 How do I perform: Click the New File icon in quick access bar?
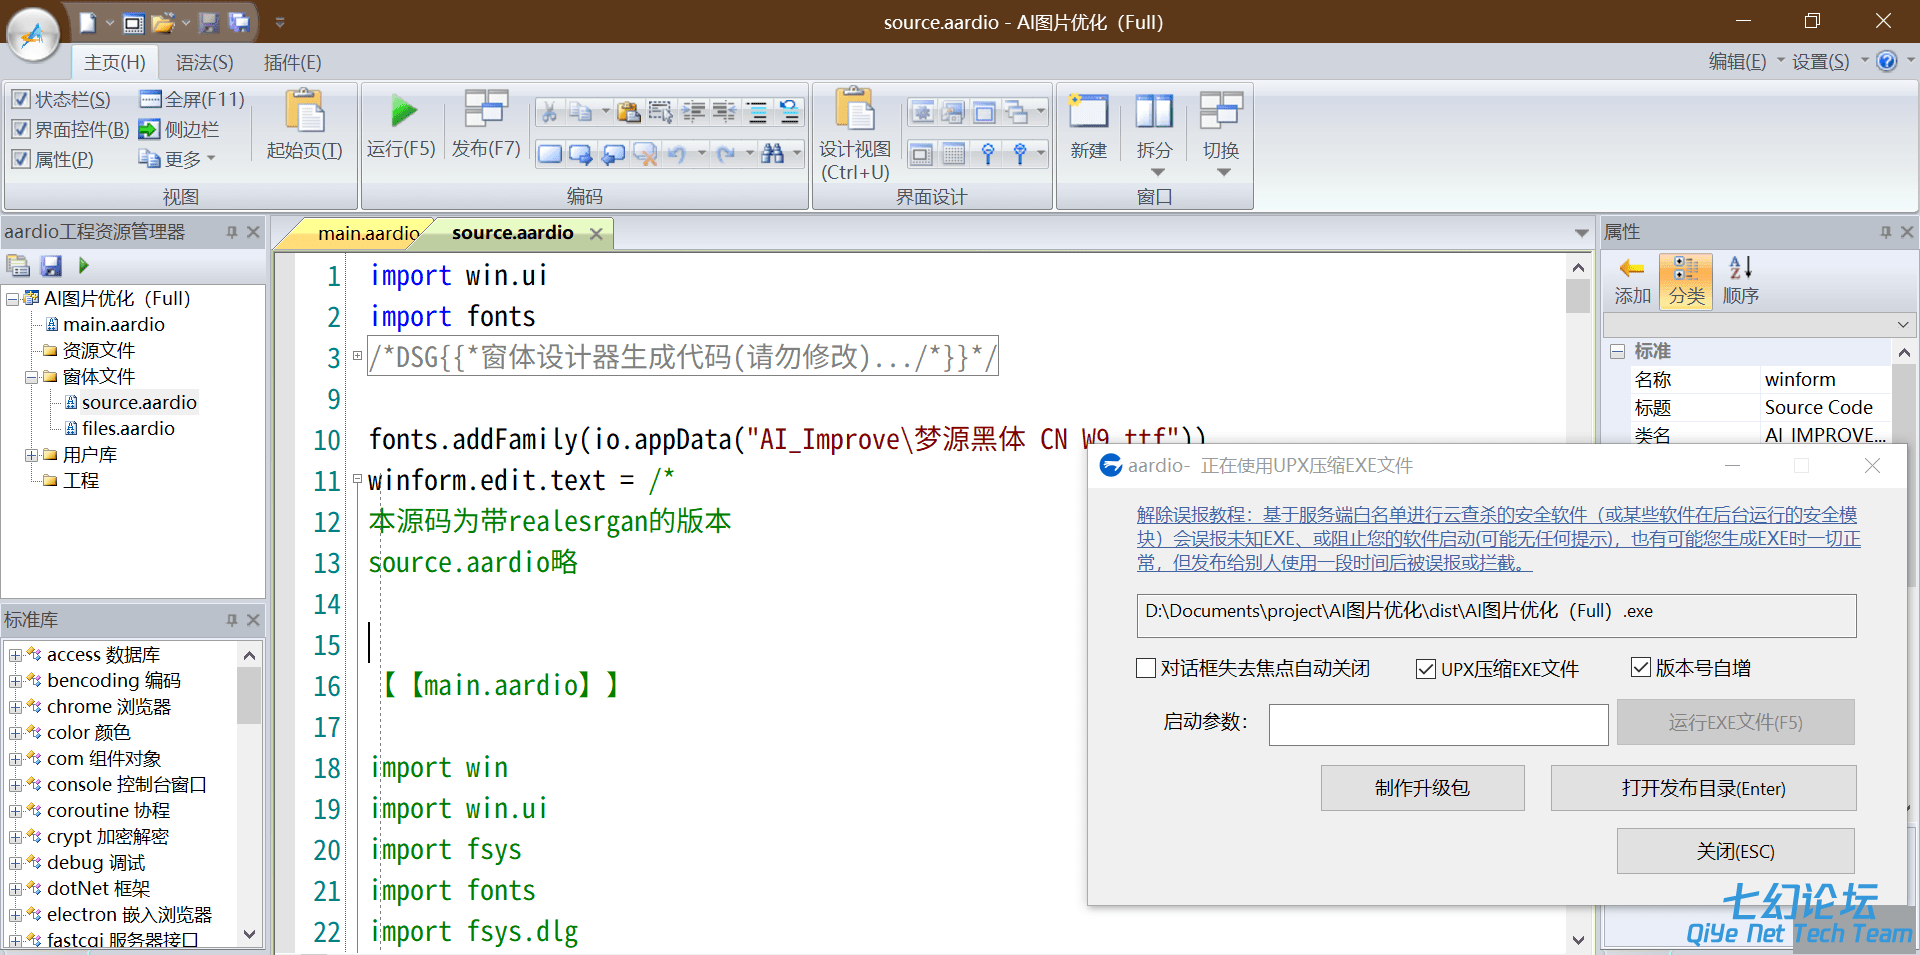pyautogui.click(x=88, y=22)
